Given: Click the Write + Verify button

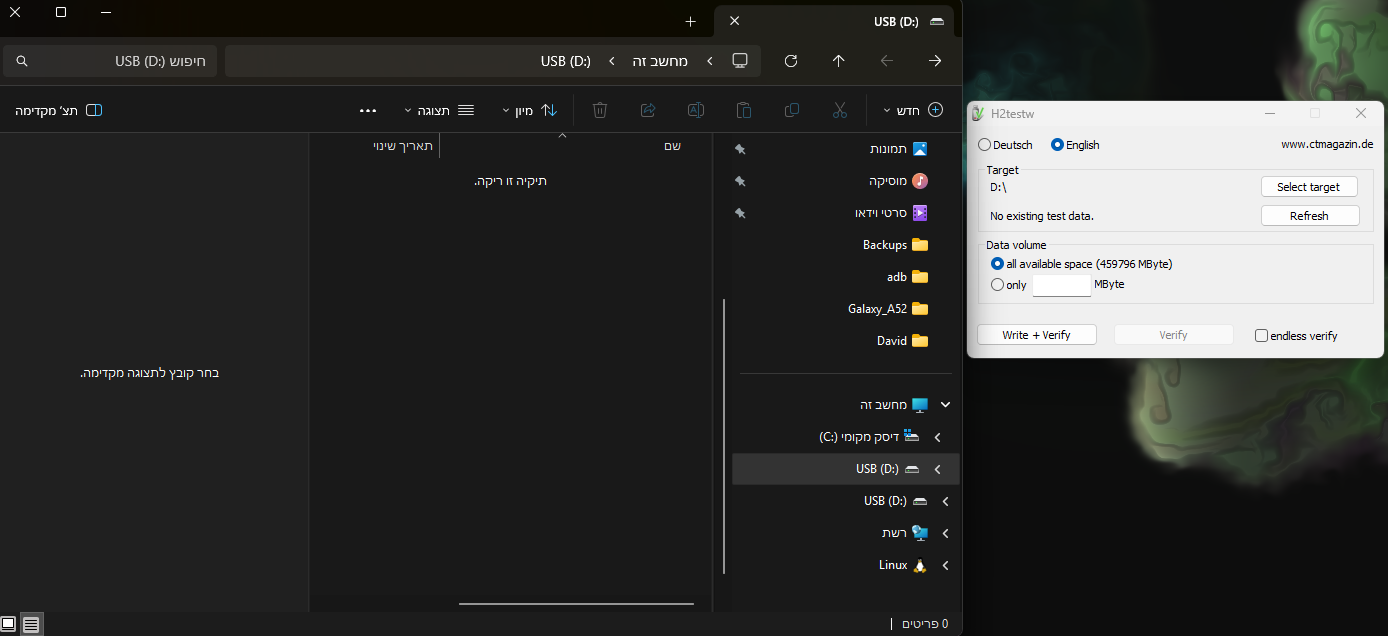Looking at the screenshot, I should pos(1036,335).
